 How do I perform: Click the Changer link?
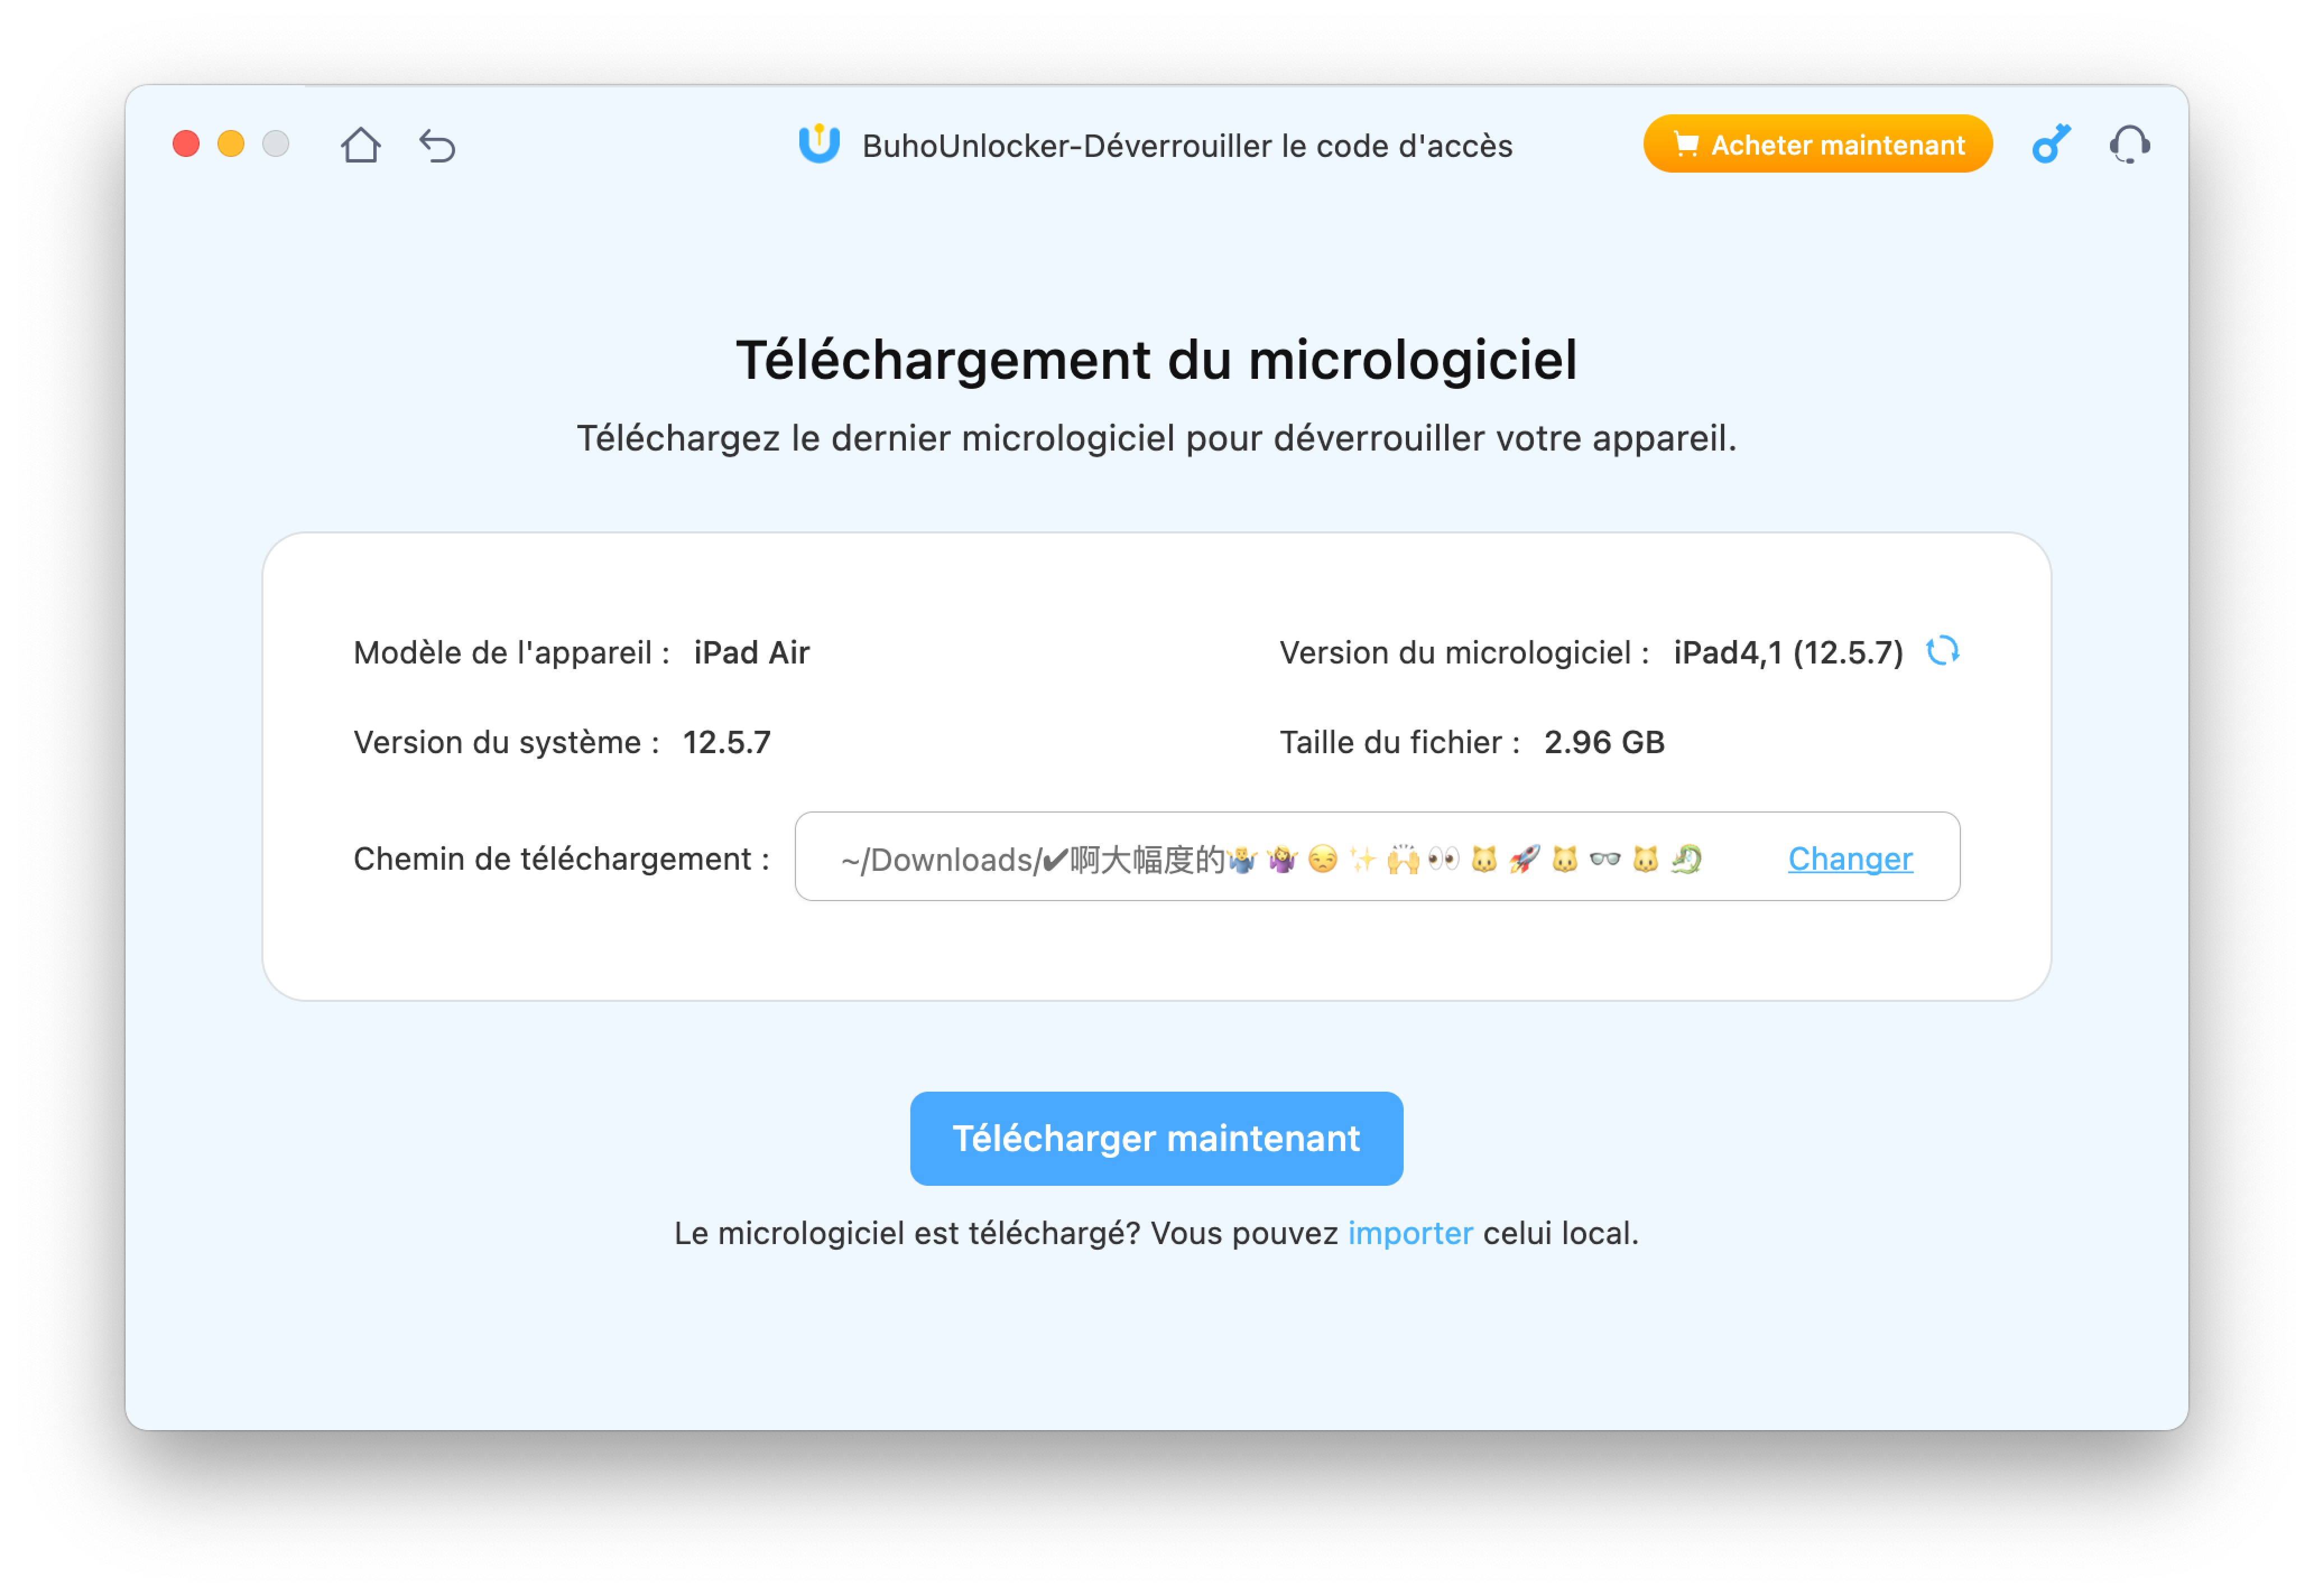[1850, 858]
